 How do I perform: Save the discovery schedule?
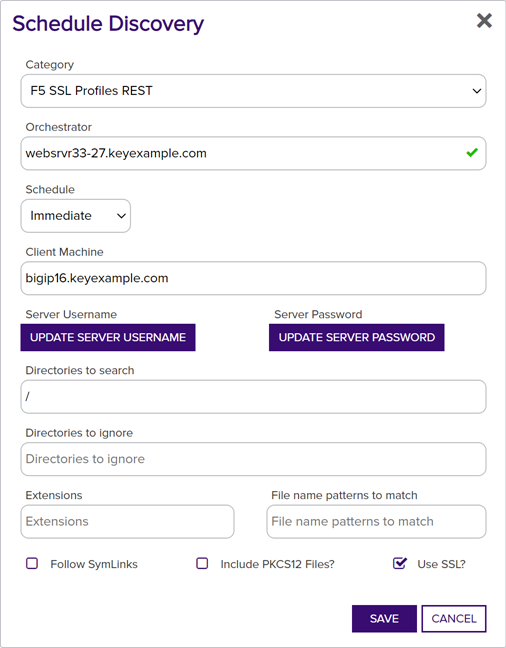tap(384, 619)
